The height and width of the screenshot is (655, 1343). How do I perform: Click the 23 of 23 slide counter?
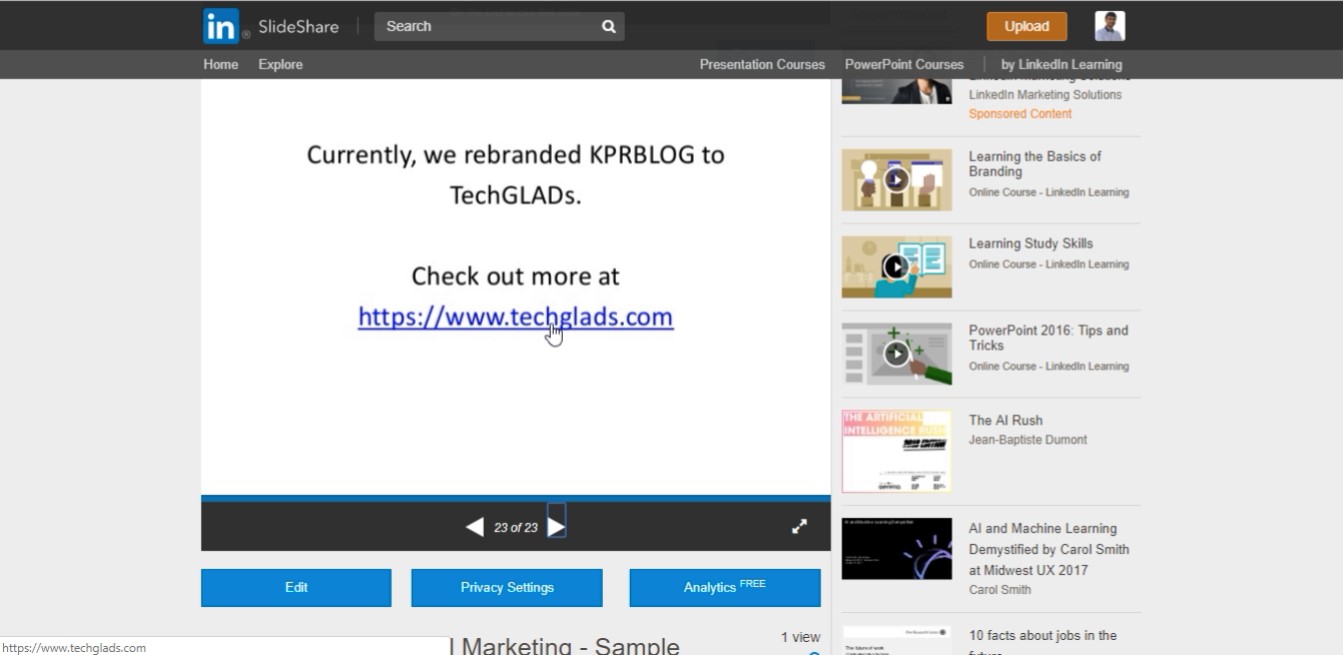click(x=516, y=528)
